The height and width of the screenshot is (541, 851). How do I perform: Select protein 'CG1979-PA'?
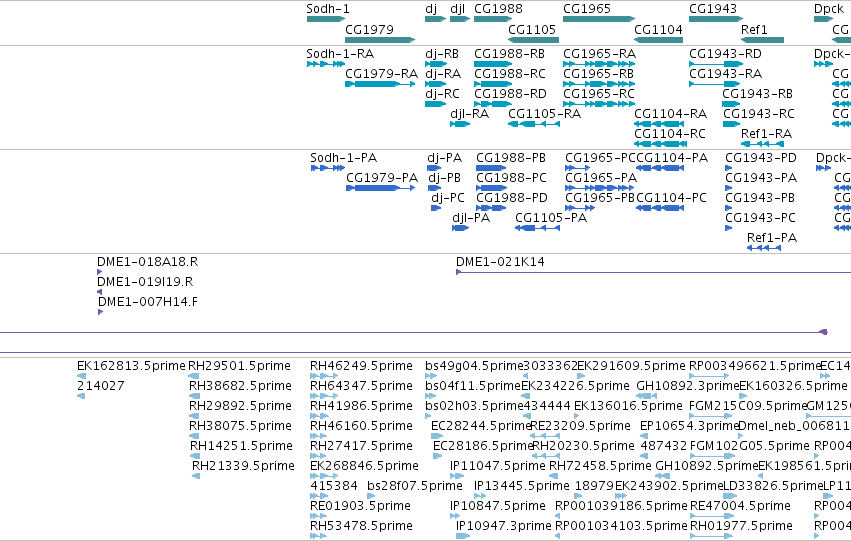tap(382, 178)
